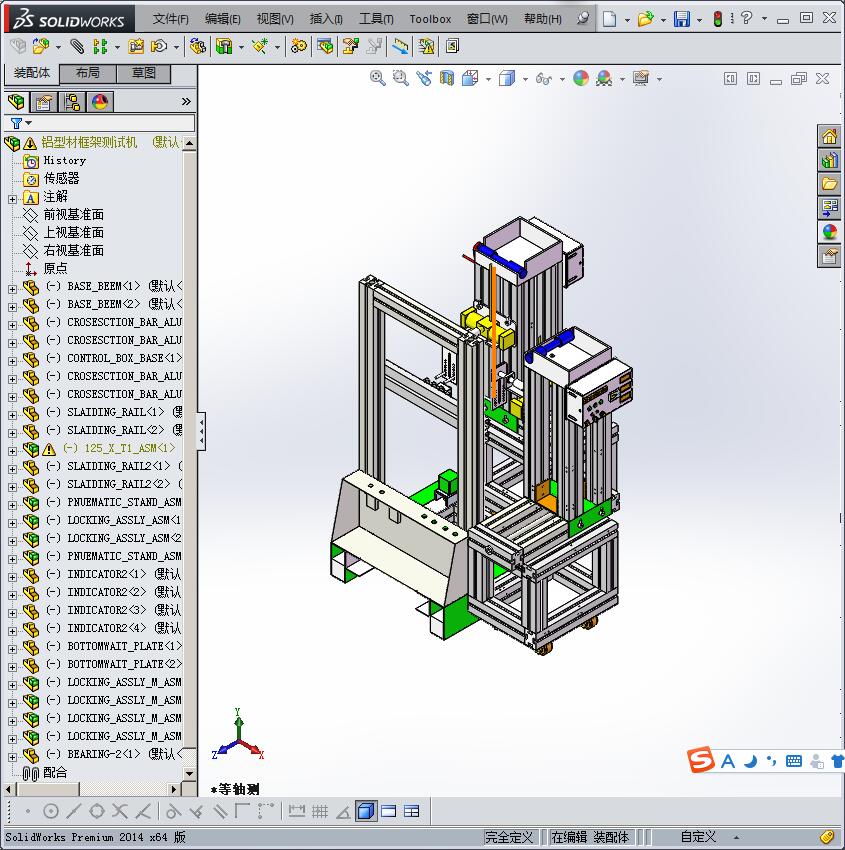The image size is (845, 850).
Task: Open the Custom Properties task pane tab
Action: [829, 255]
